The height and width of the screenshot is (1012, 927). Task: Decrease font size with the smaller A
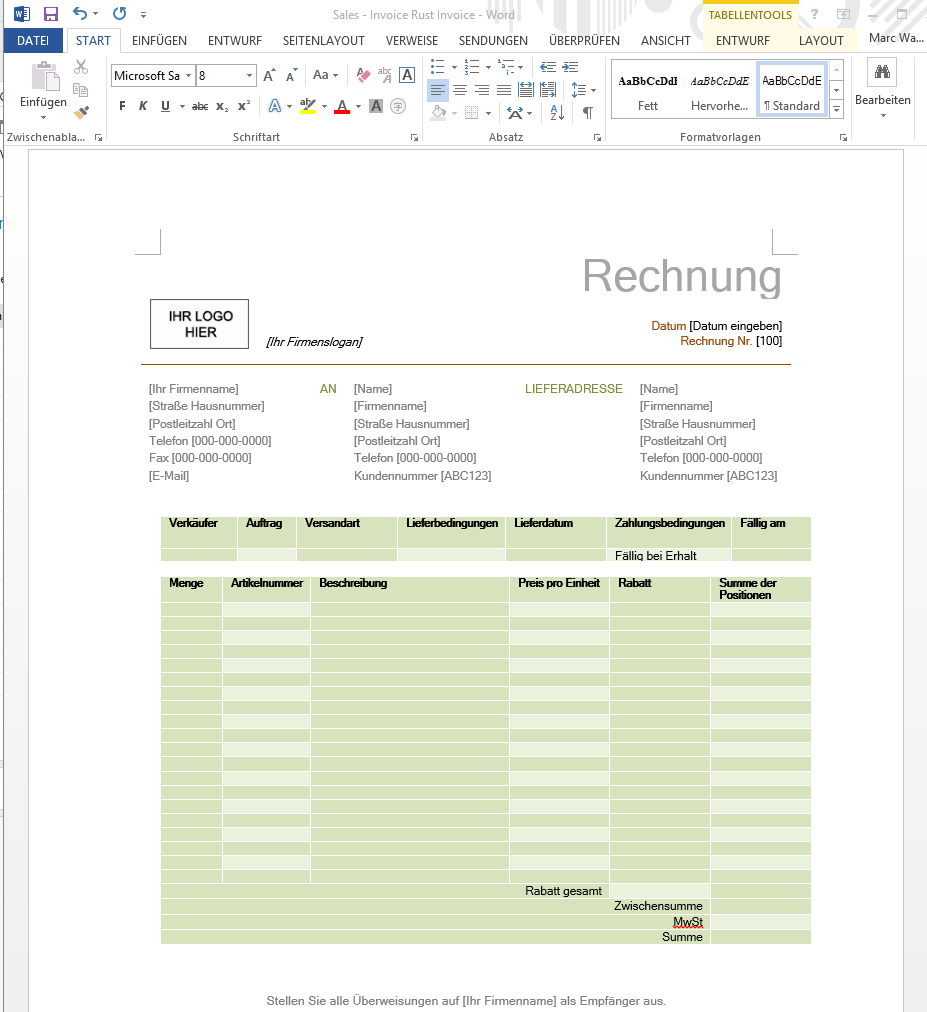tap(291, 76)
